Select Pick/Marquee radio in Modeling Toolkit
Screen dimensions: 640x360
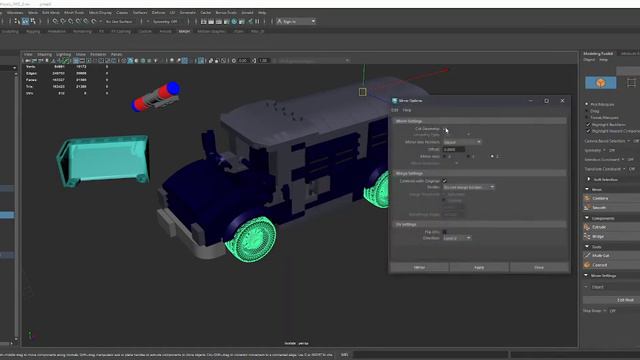click(x=587, y=104)
